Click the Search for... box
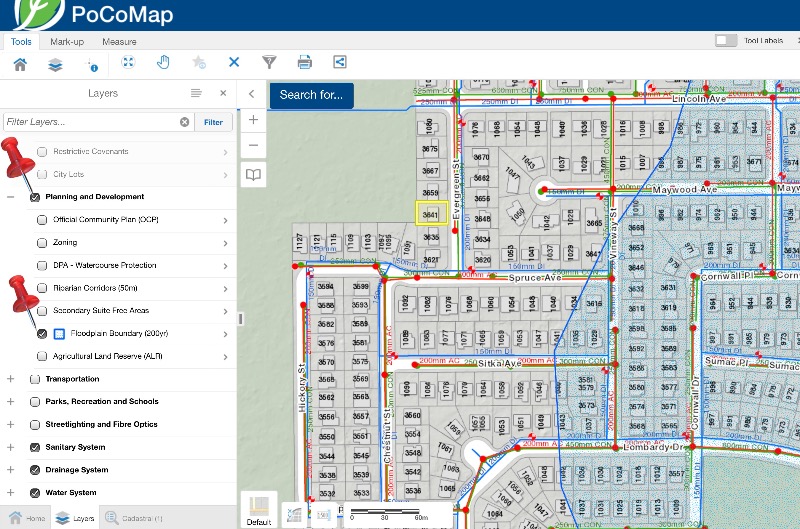The height and width of the screenshot is (529, 800). click(311, 95)
